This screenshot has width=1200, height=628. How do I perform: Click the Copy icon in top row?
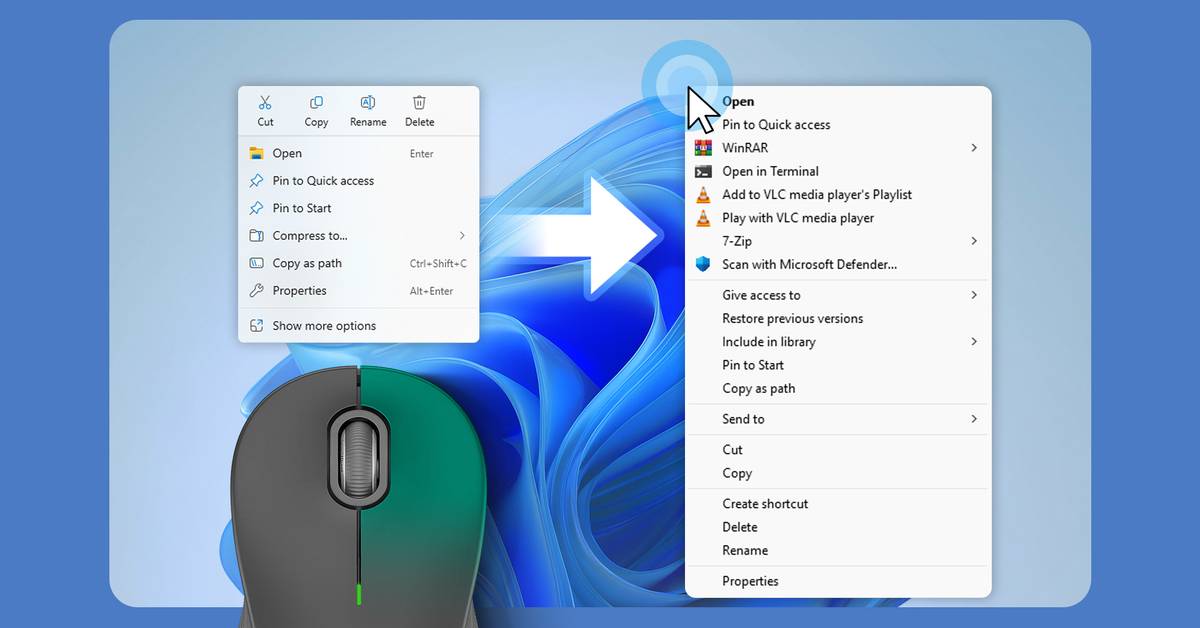point(316,103)
